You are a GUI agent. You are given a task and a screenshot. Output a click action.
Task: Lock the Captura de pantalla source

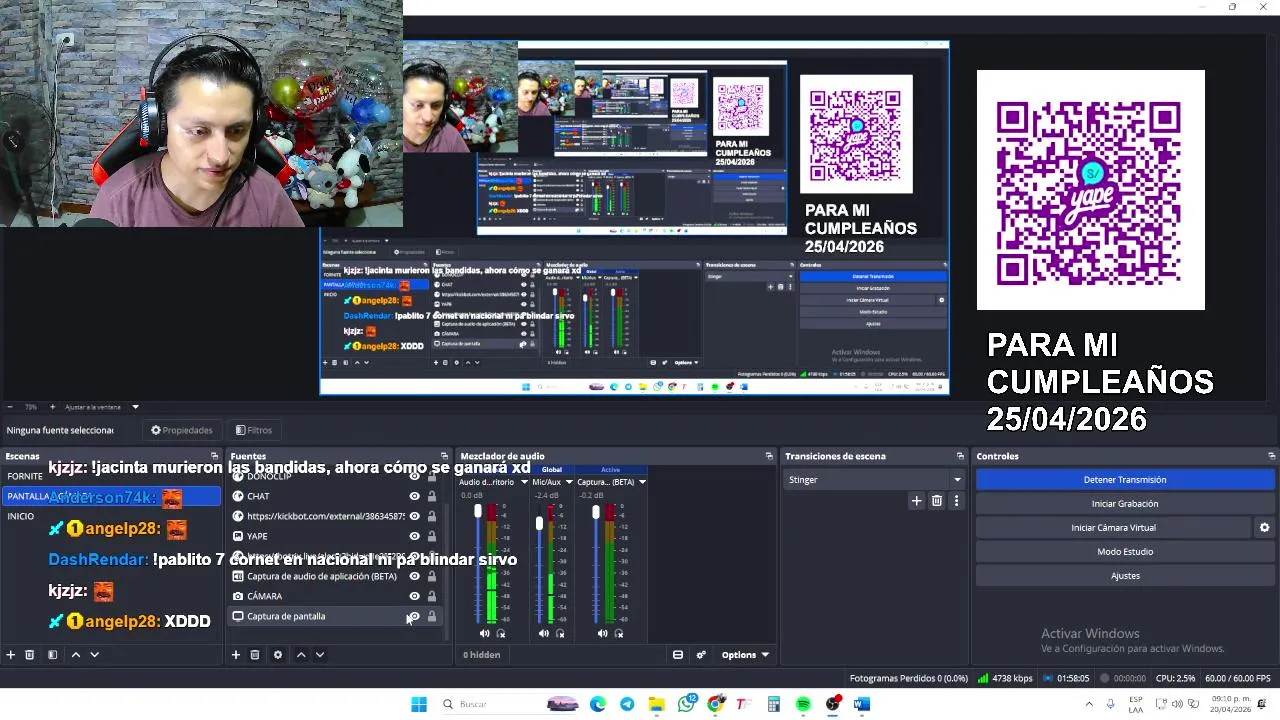pos(432,616)
